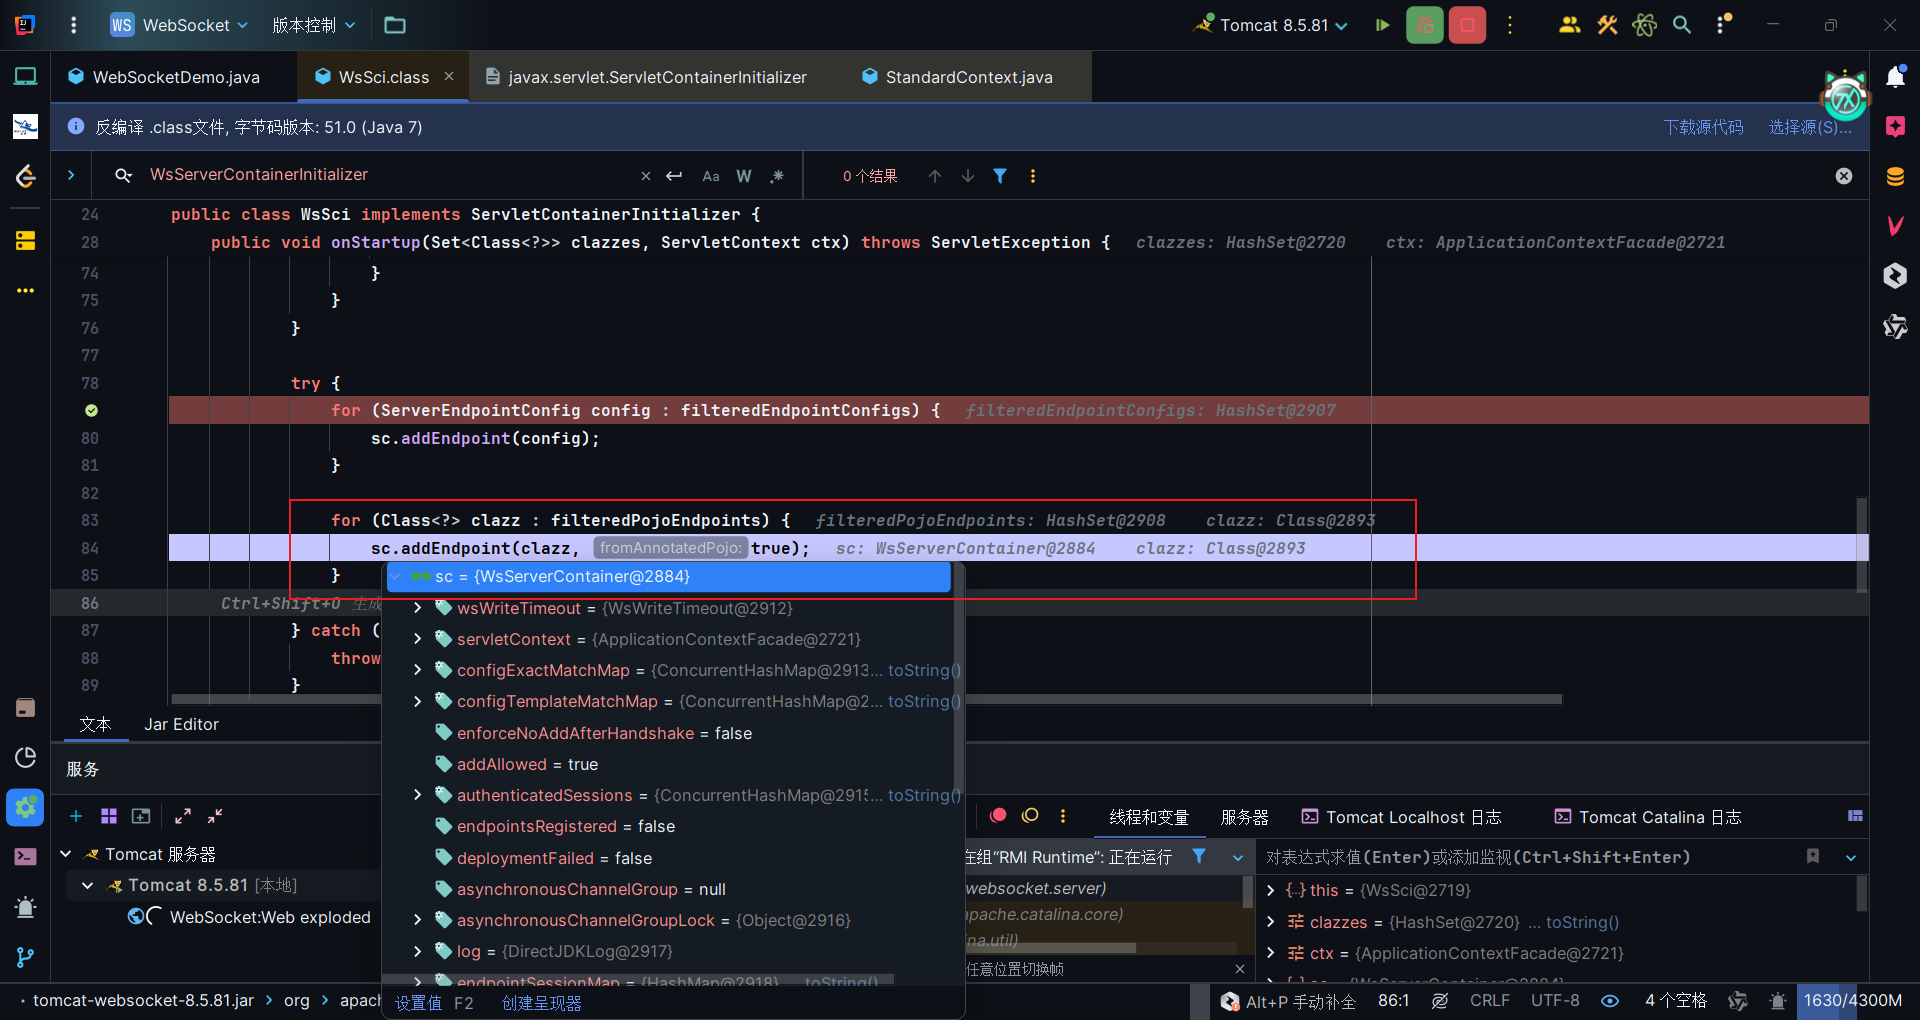Viewport: 1920px width, 1020px height.
Task: Open build tools hammer-wrench icon
Action: tap(1607, 25)
